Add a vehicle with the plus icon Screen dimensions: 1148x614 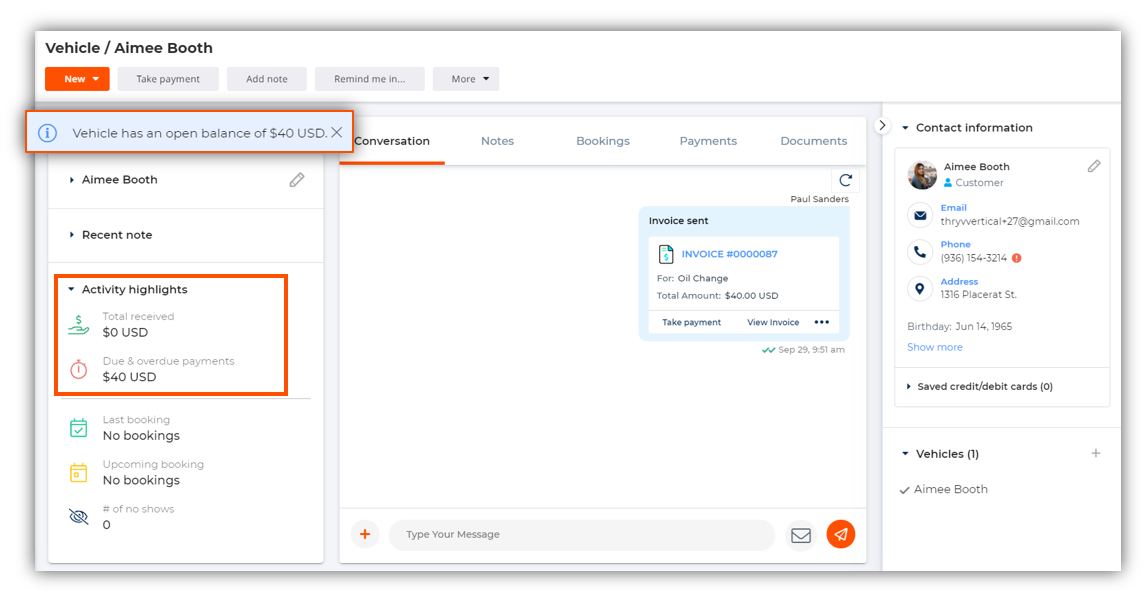1096,453
